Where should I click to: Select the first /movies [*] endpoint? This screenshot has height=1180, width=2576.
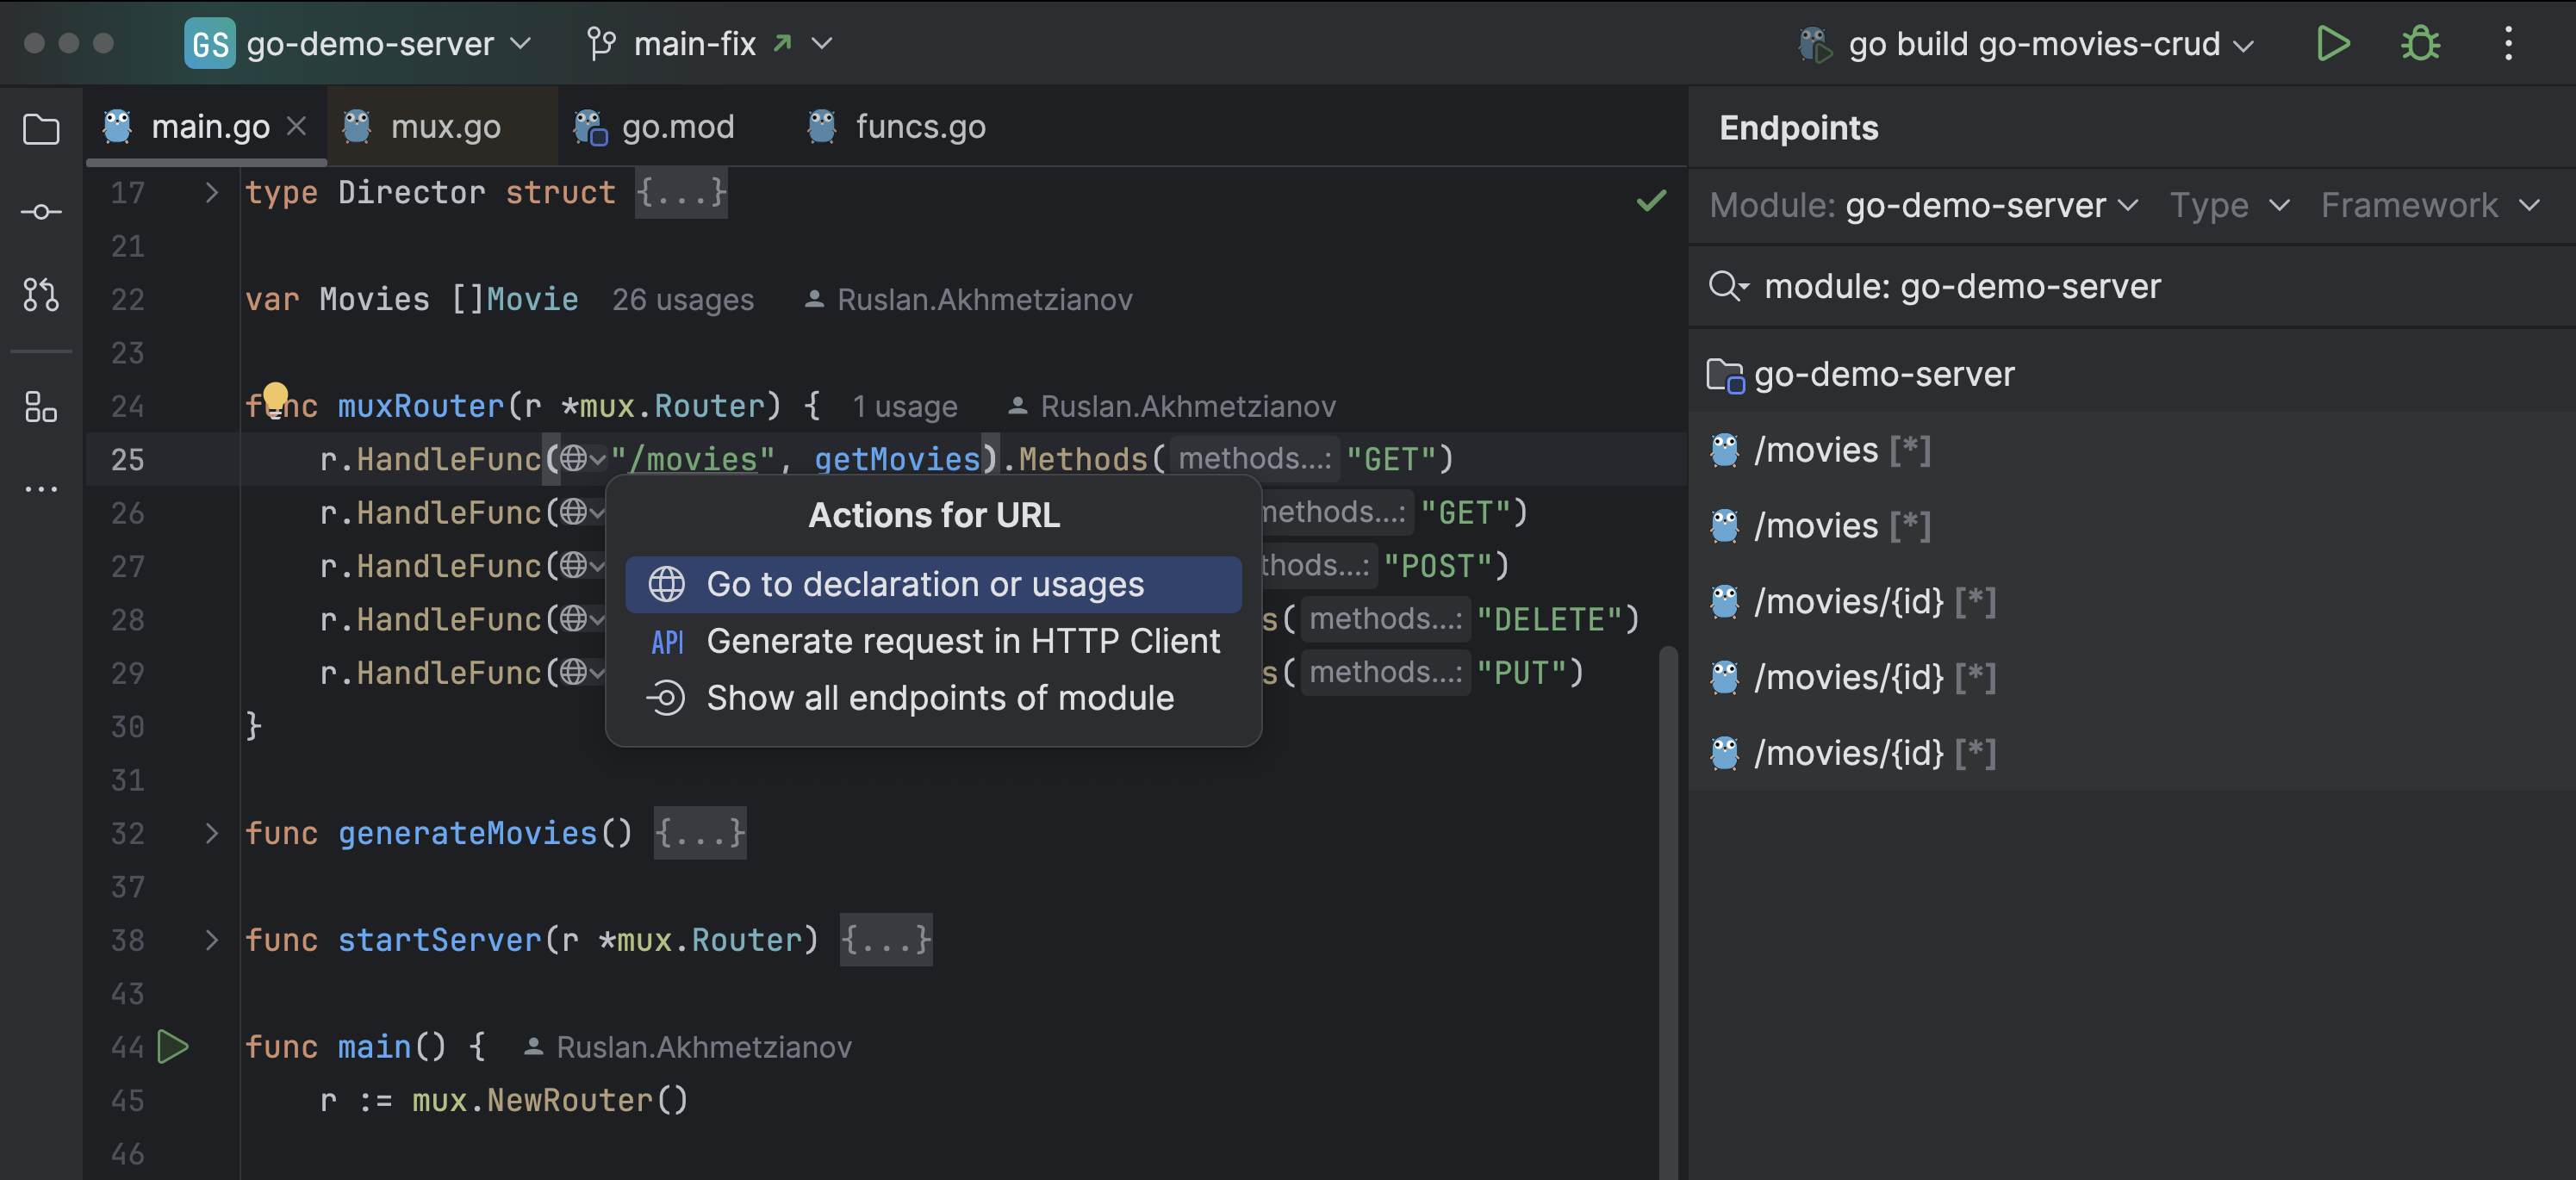point(2132,450)
